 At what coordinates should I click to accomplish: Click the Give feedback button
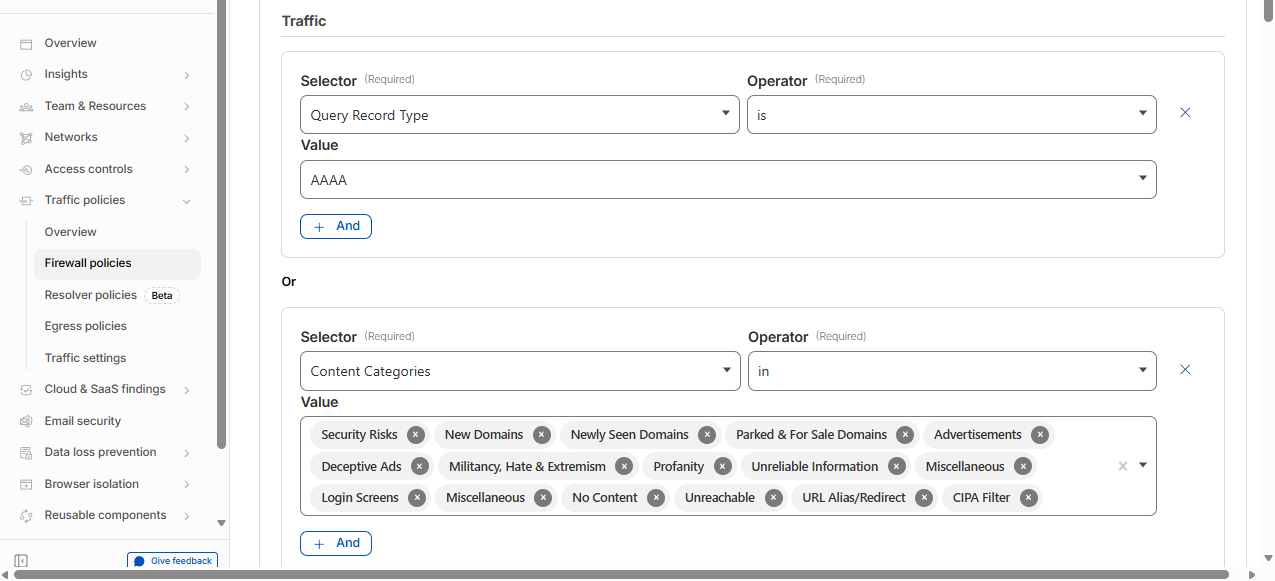point(173,561)
